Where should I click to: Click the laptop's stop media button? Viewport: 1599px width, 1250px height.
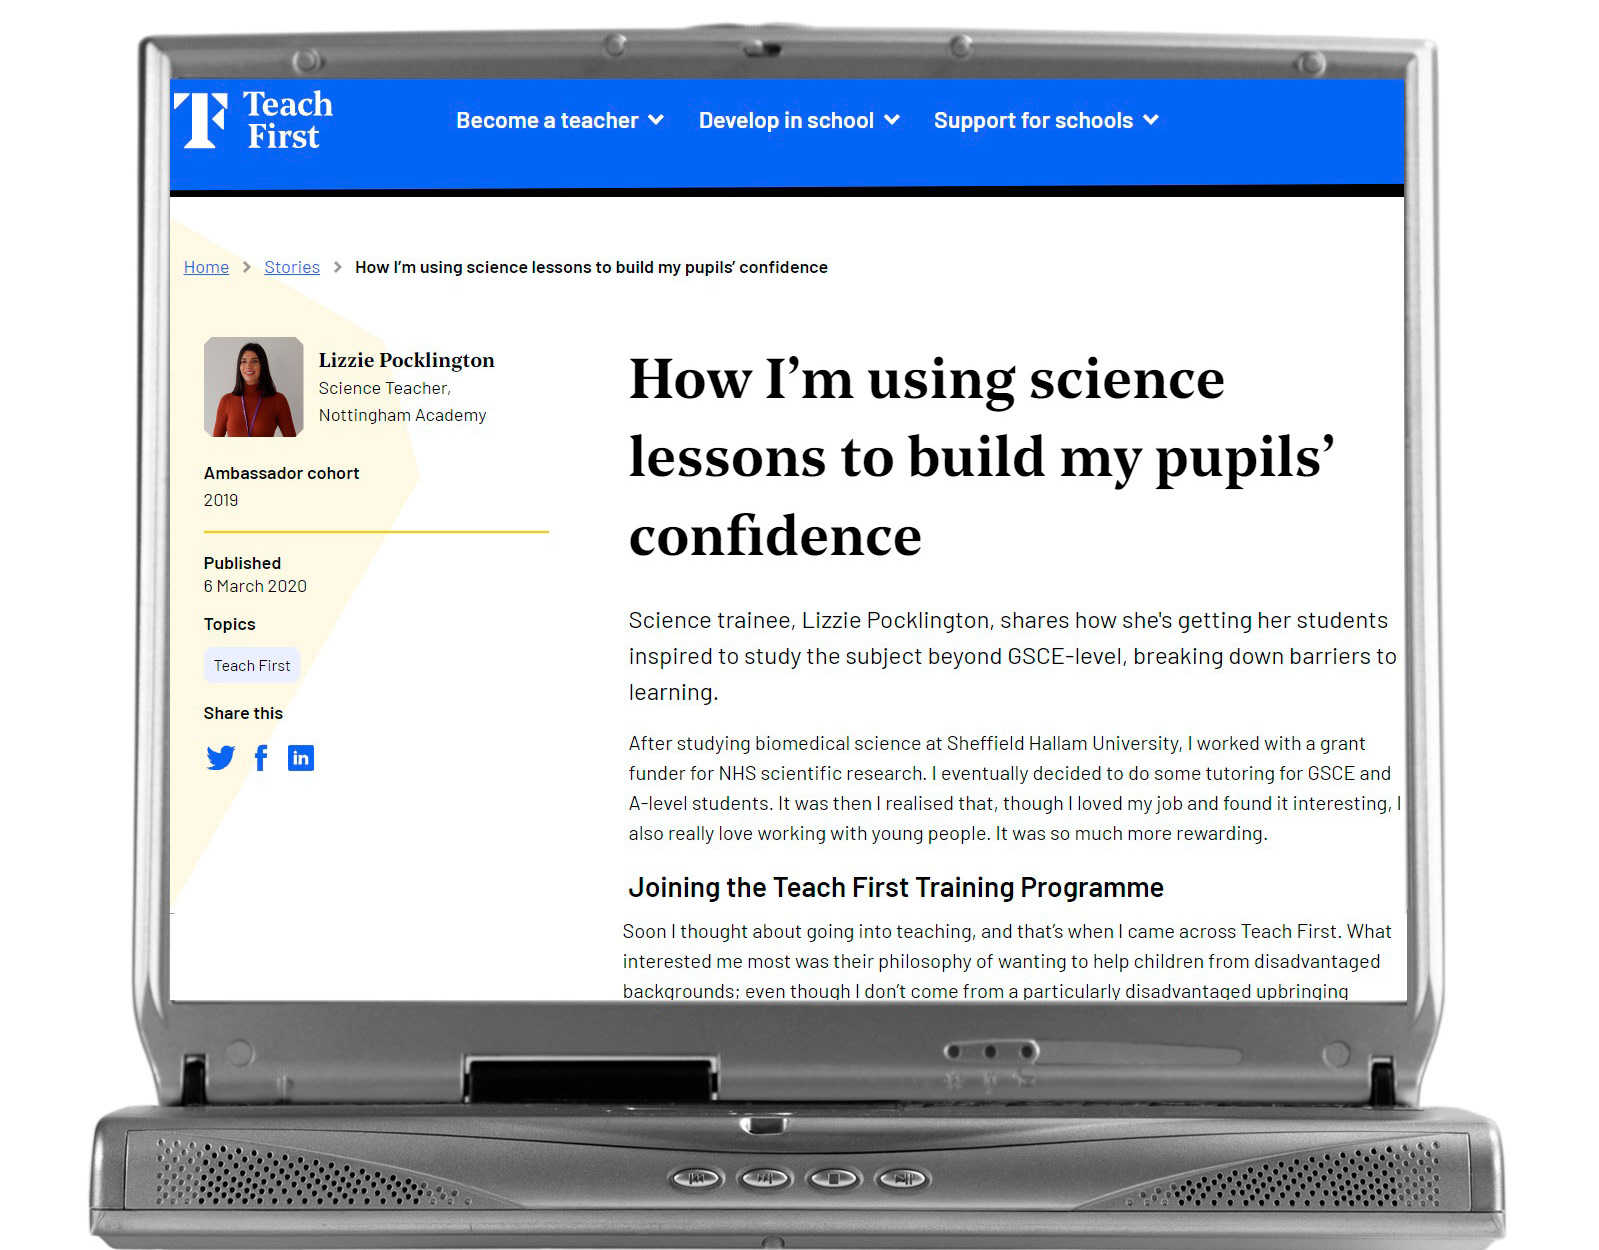click(x=834, y=1179)
